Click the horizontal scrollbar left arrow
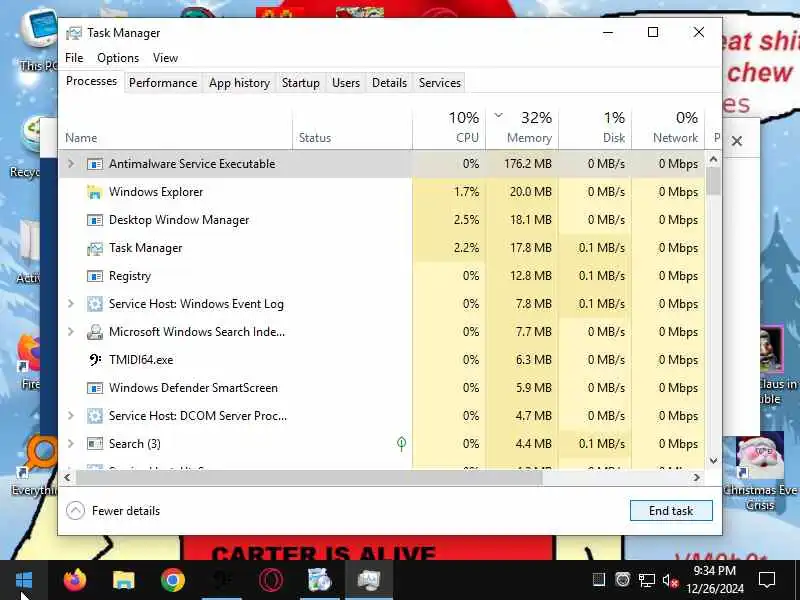Image resolution: width=800 pixels, height=600 pixels. click(67, 478)
